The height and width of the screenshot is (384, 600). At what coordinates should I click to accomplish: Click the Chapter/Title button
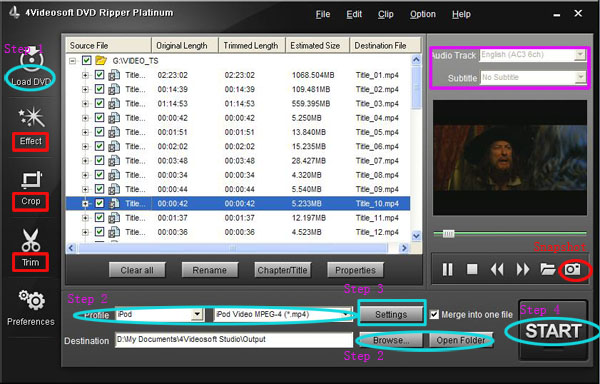coord(282,270)
